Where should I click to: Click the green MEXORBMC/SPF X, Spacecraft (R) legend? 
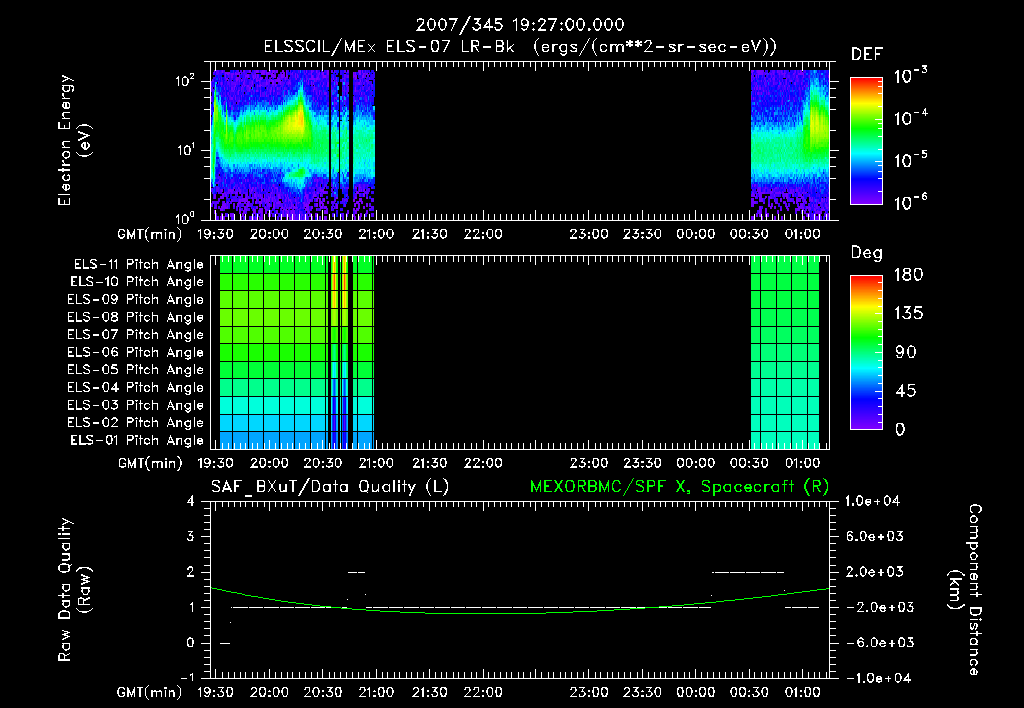click(x=679, y=487)
